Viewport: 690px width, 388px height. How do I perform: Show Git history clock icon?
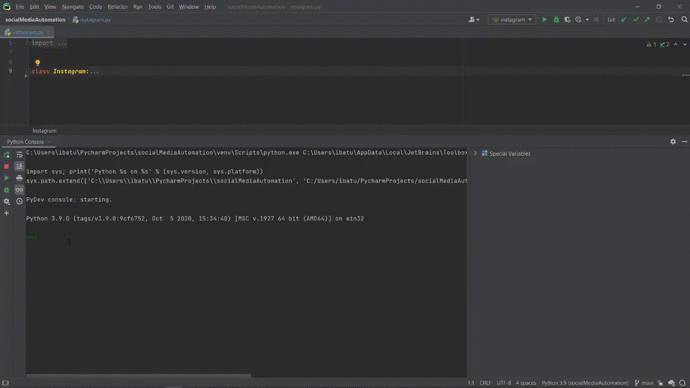(659, 19)
